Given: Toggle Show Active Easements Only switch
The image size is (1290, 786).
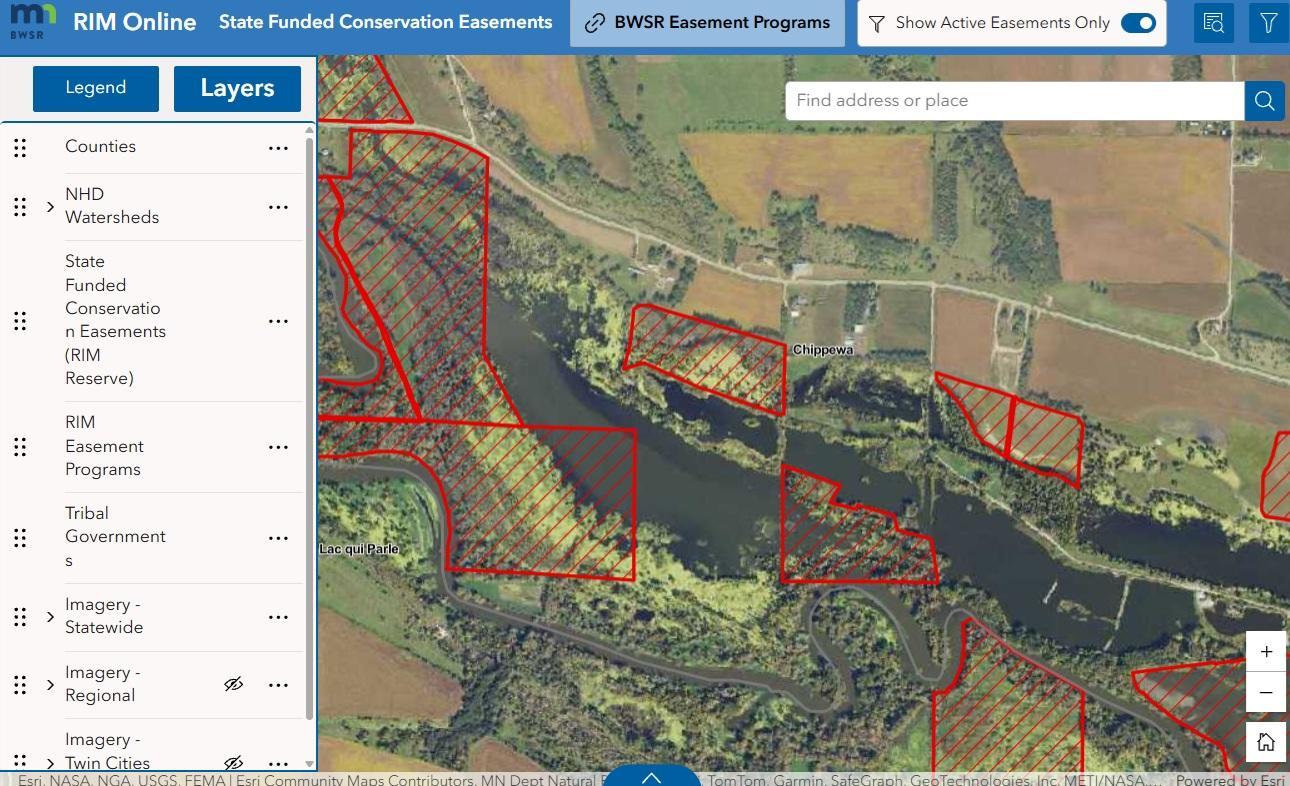Looking at the screenshot, I should point(1138,23).
